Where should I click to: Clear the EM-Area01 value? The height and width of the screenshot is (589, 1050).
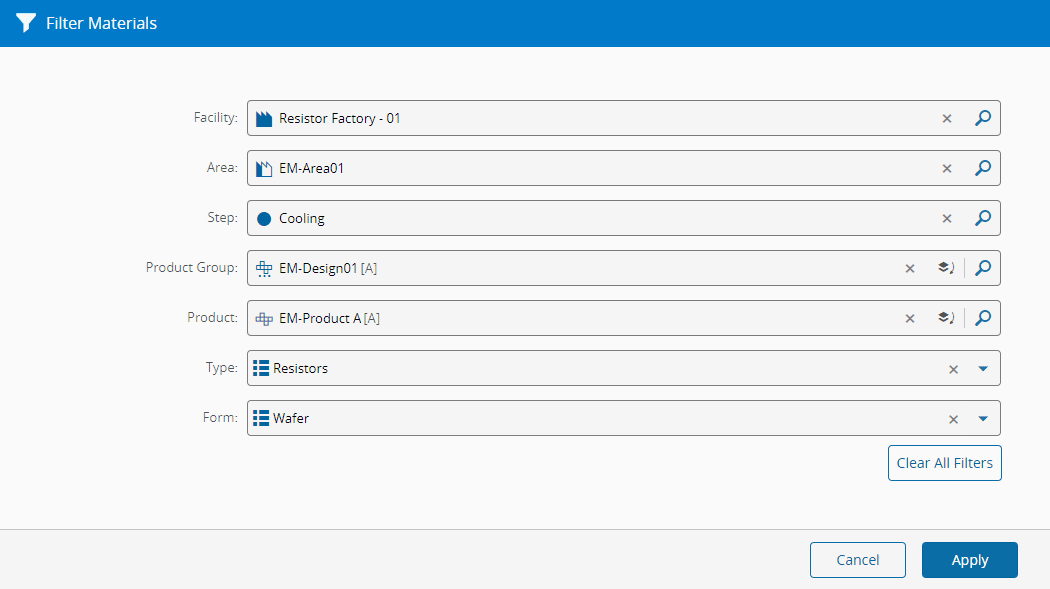(x=947, y=168)
